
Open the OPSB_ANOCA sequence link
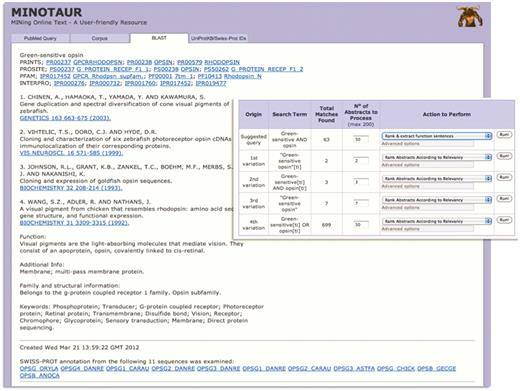pos(40,376)
